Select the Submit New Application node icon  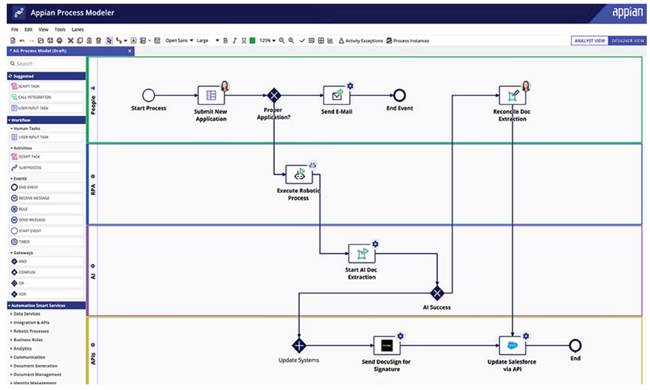tap(211, 95)
